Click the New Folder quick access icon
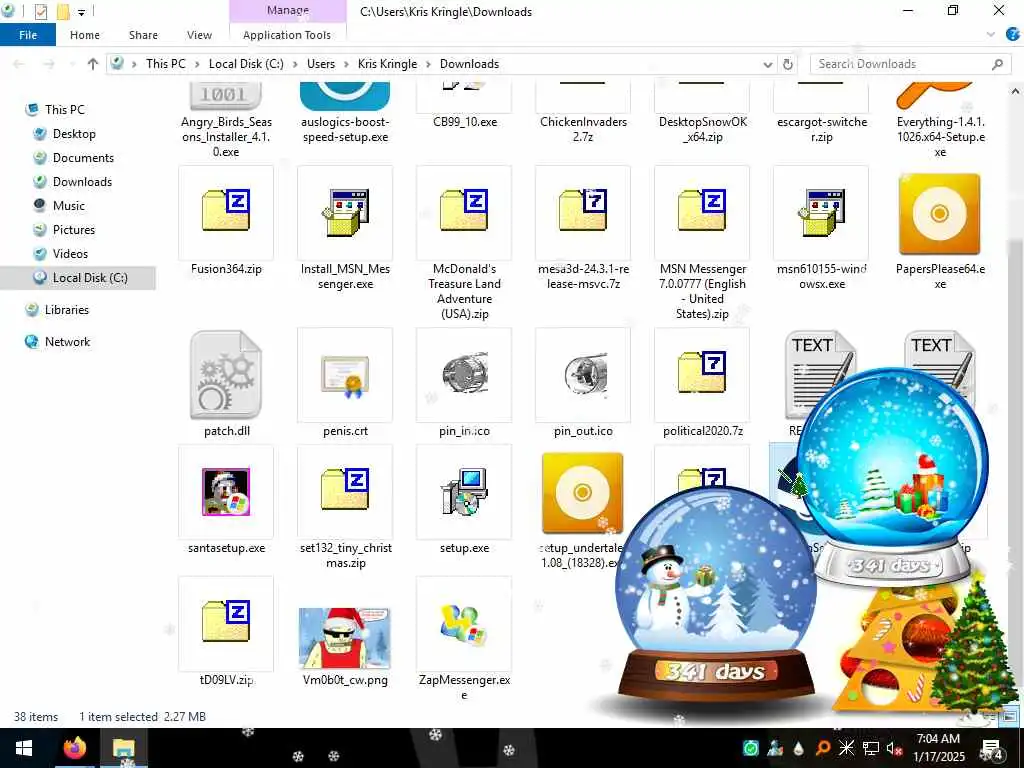The height and width of the screenshot is (768, 1024). [x=63, y=11]
